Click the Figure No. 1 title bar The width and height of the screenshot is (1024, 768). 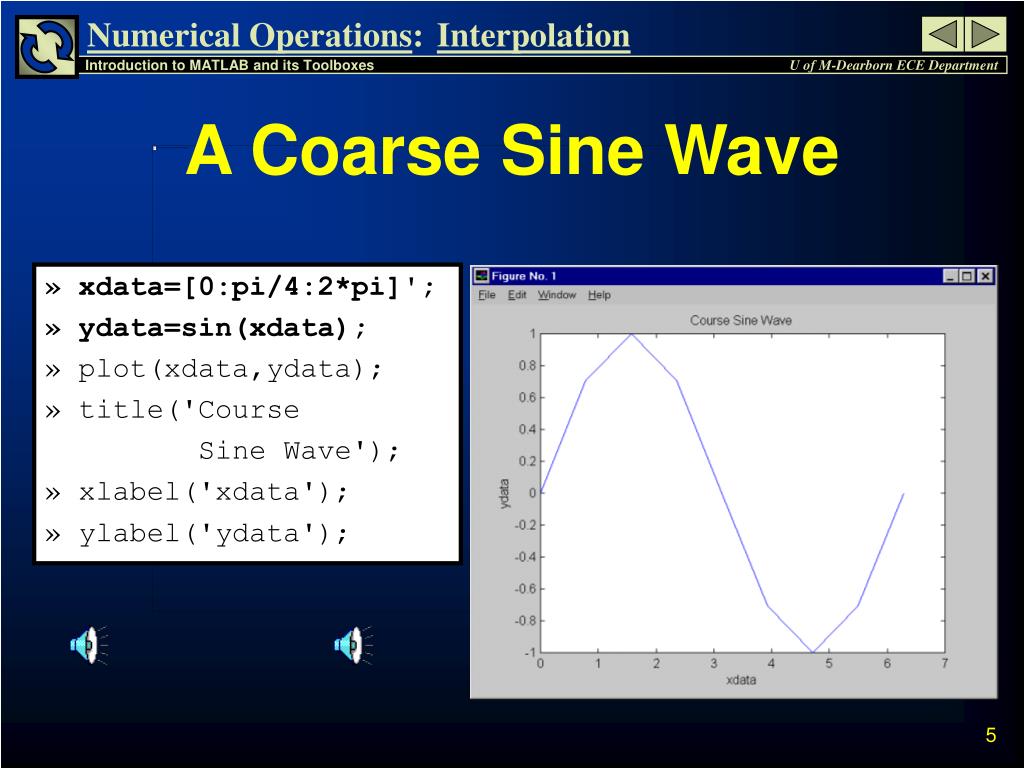tap(733, 276)
